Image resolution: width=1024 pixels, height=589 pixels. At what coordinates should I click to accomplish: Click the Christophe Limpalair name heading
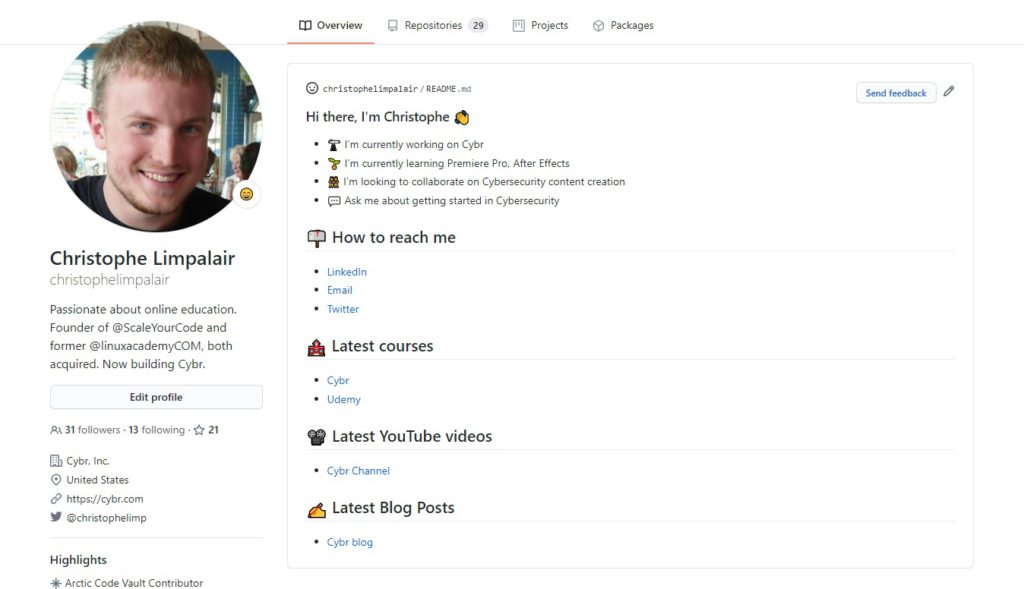pyautogui.click(x=142, y=258)
